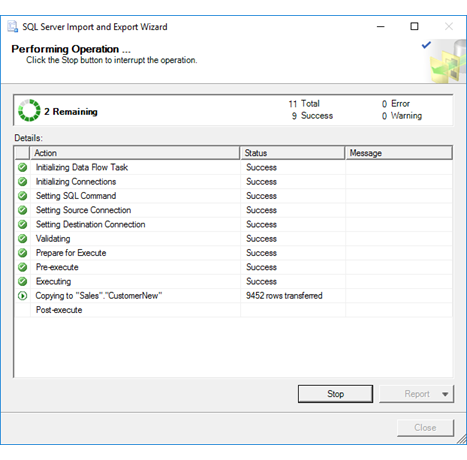
Task: Click the success icon beside Prepare for Execute
Action: (22, 253)
